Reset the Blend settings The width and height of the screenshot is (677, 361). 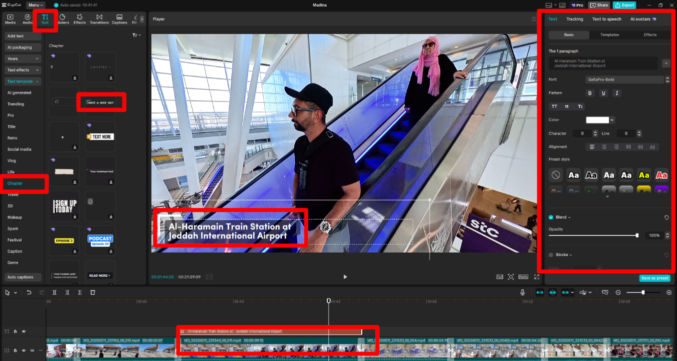[667, 217]
